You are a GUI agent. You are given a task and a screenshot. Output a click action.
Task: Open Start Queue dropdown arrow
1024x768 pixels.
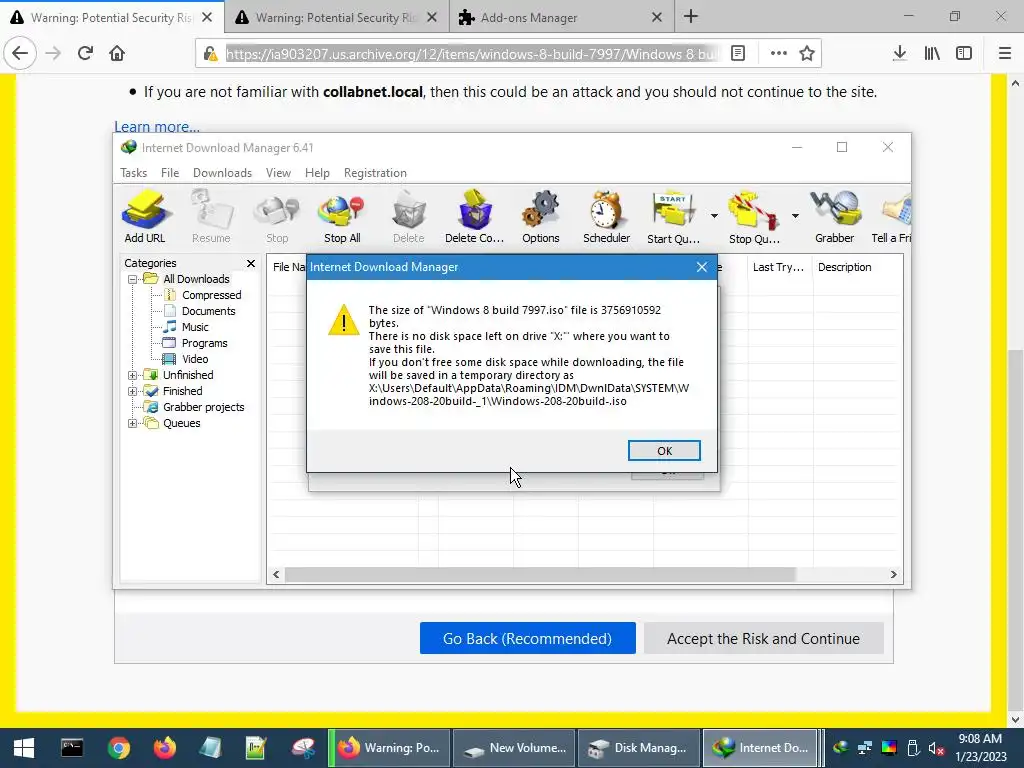coord(714,216)
